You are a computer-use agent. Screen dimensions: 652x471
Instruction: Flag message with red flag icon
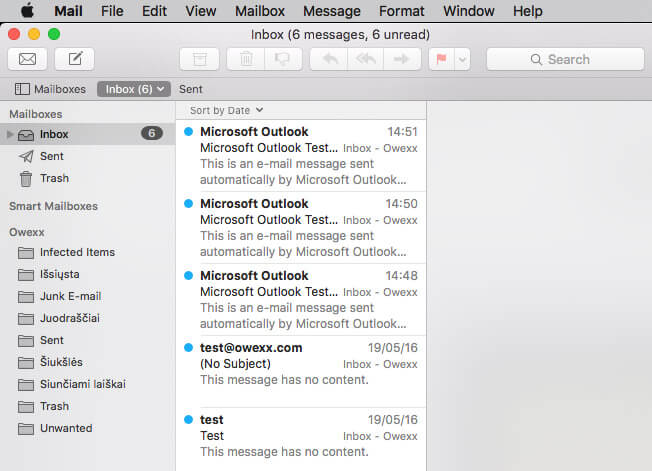442,59
